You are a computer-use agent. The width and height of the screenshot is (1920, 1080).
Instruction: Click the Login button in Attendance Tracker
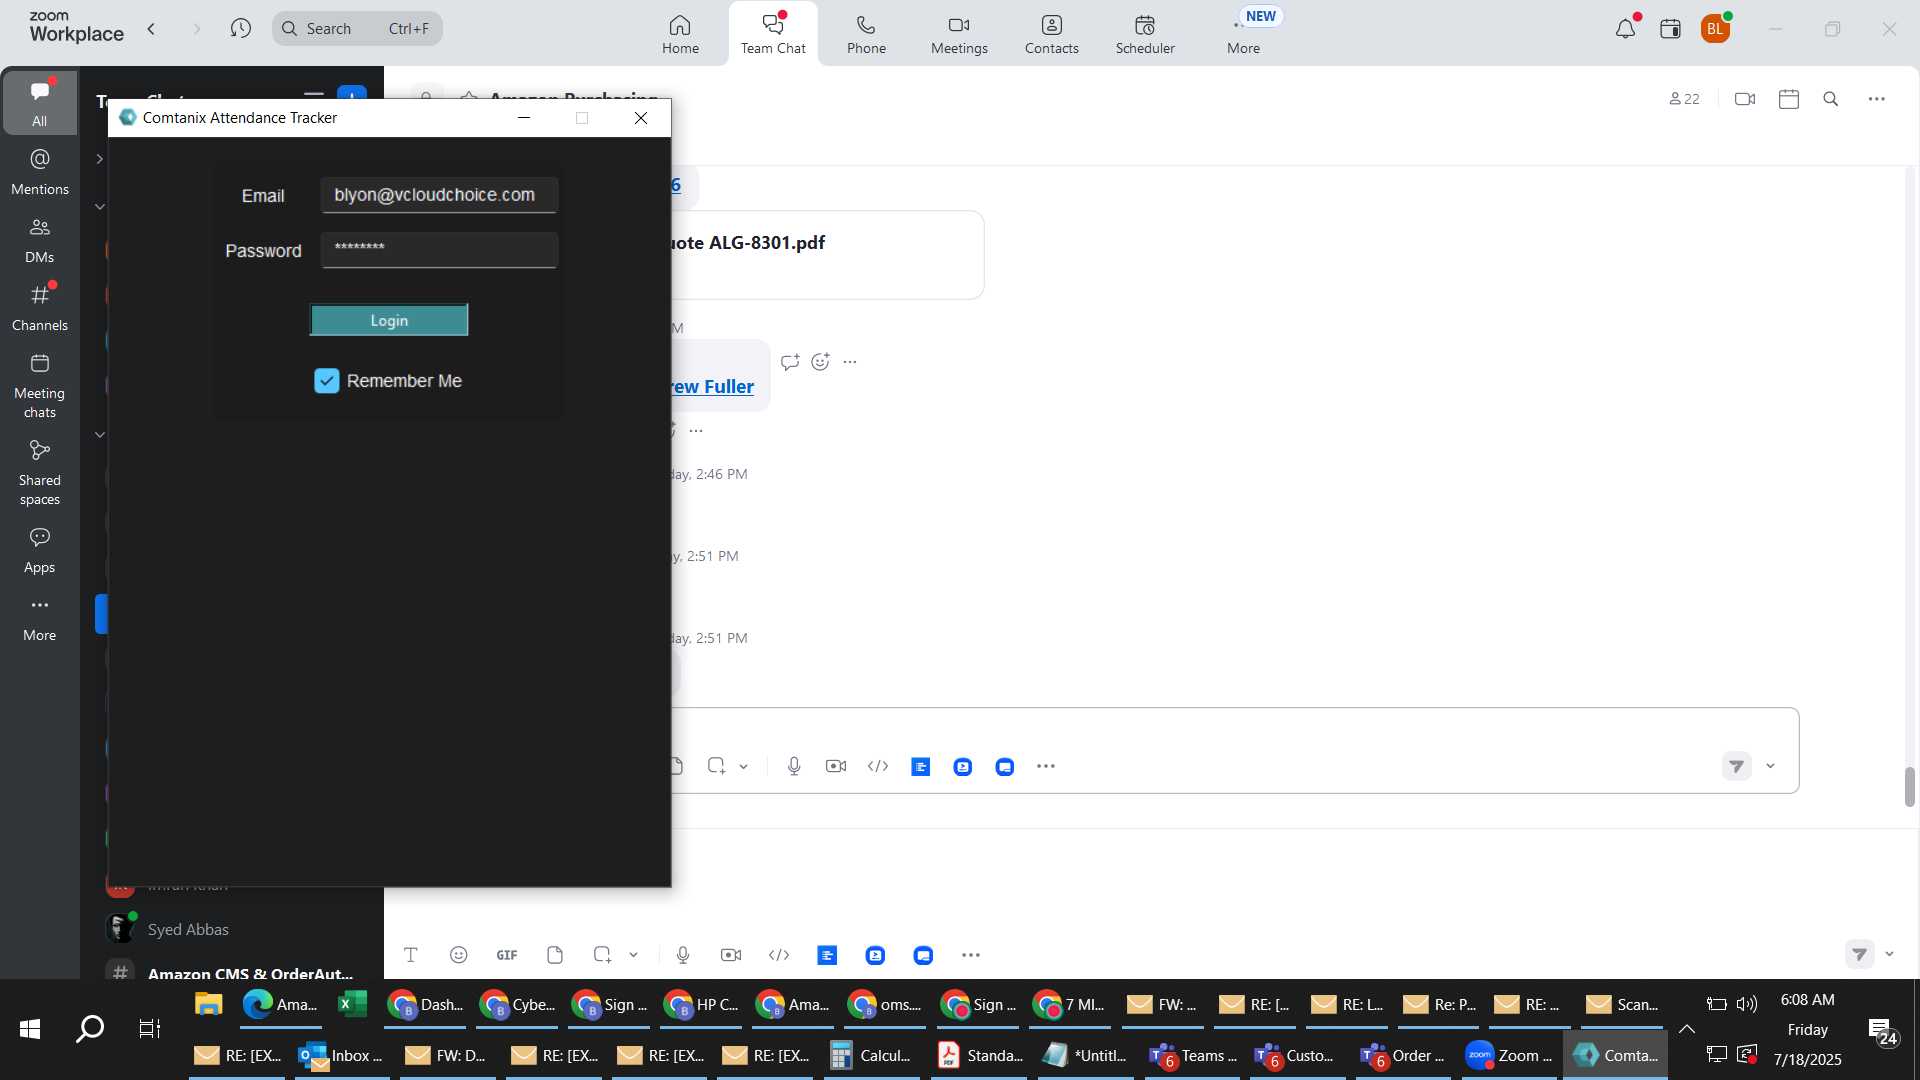389,320
